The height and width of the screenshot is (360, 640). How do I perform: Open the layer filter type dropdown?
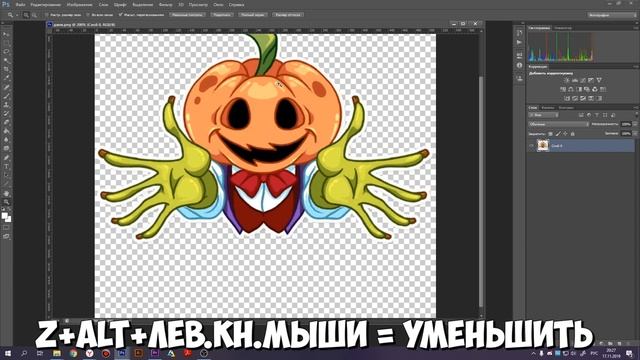pyautogui.click(x=543, y=115)
